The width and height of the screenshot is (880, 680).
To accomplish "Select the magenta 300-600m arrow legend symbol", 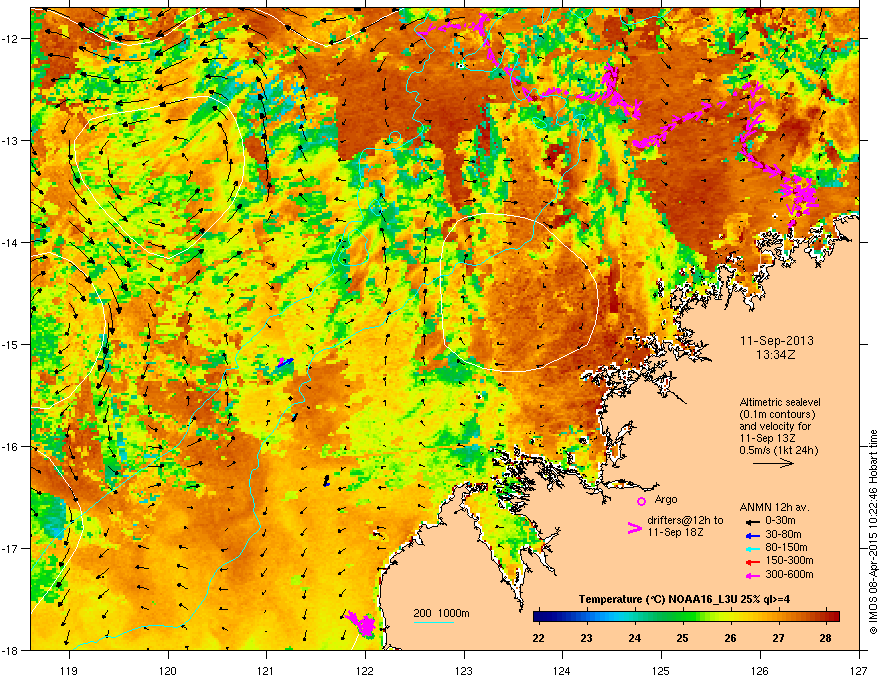I will [752, 575].
